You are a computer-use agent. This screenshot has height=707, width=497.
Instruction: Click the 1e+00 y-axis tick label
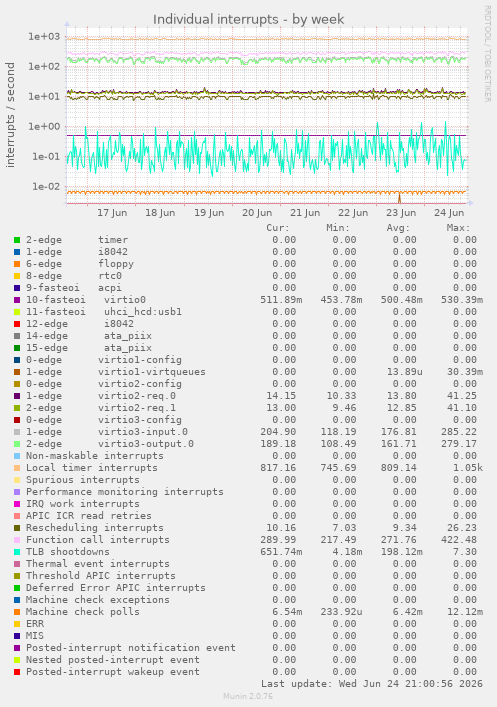click(44, 126)
